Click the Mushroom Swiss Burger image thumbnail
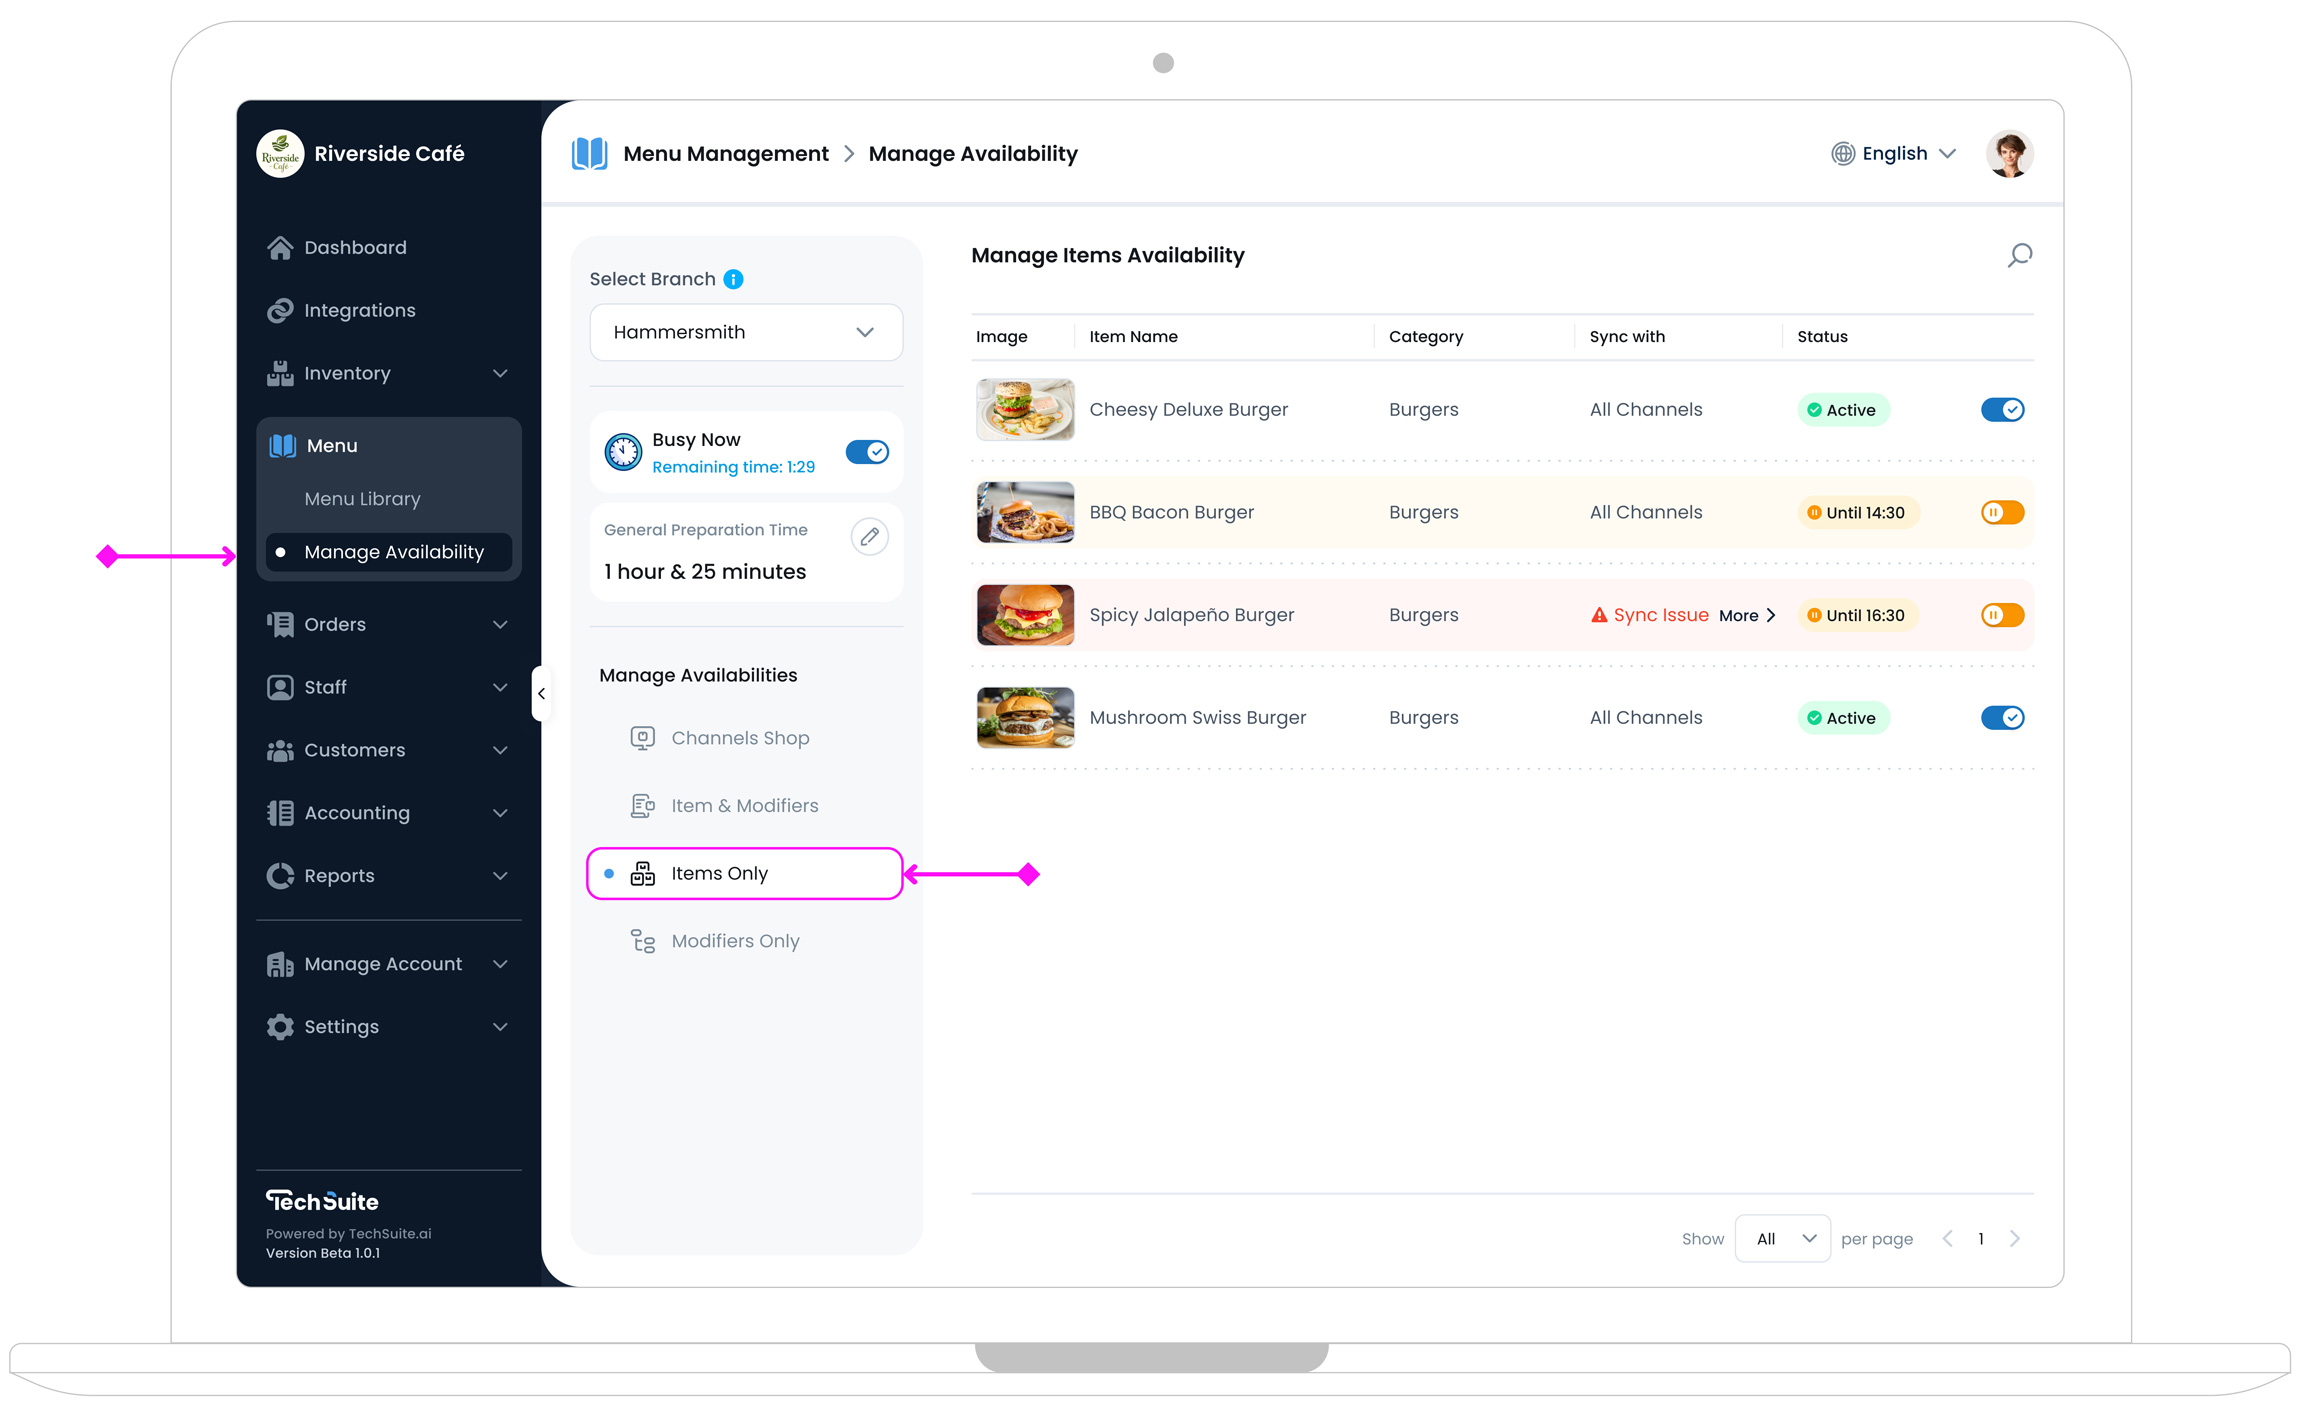The width and height of the screenshot is (2300, 1417). [1025, 717]
